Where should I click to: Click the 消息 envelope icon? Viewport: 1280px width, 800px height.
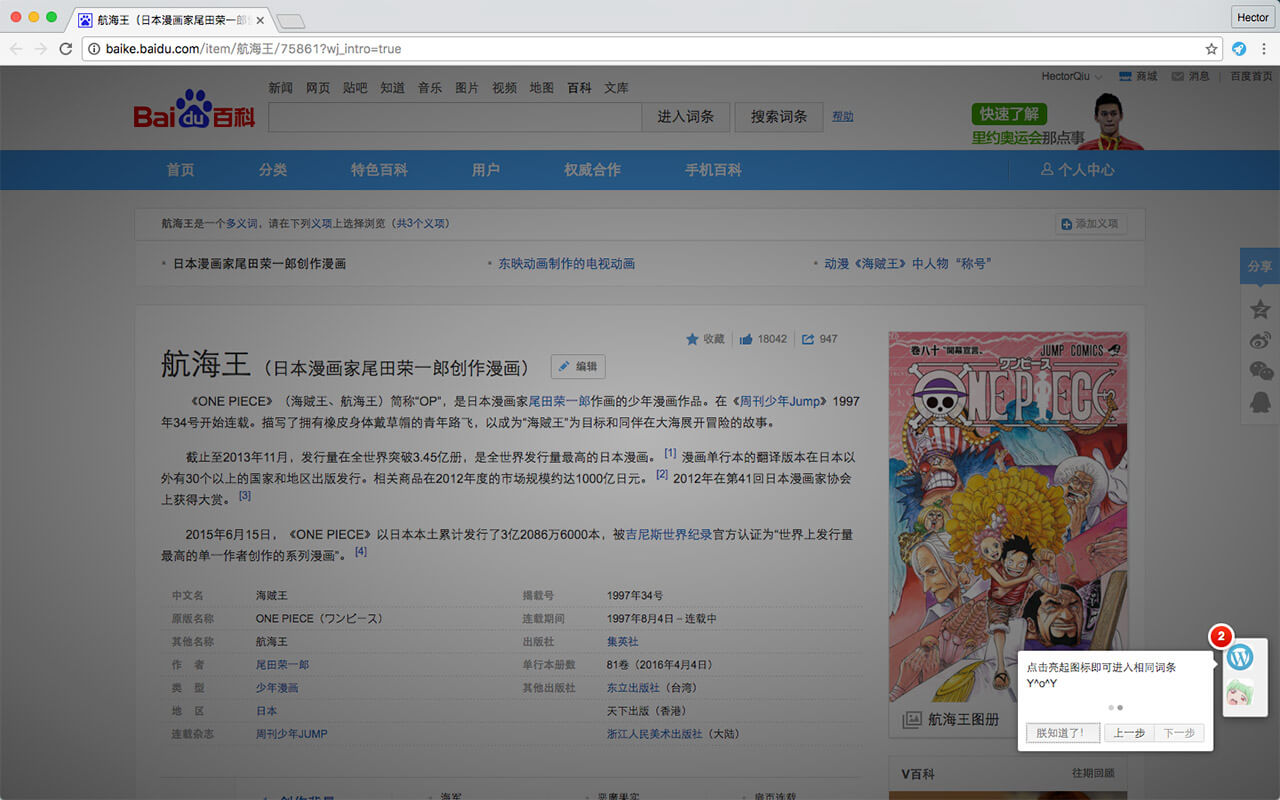pyautogui.click(x=1177, y=76)
